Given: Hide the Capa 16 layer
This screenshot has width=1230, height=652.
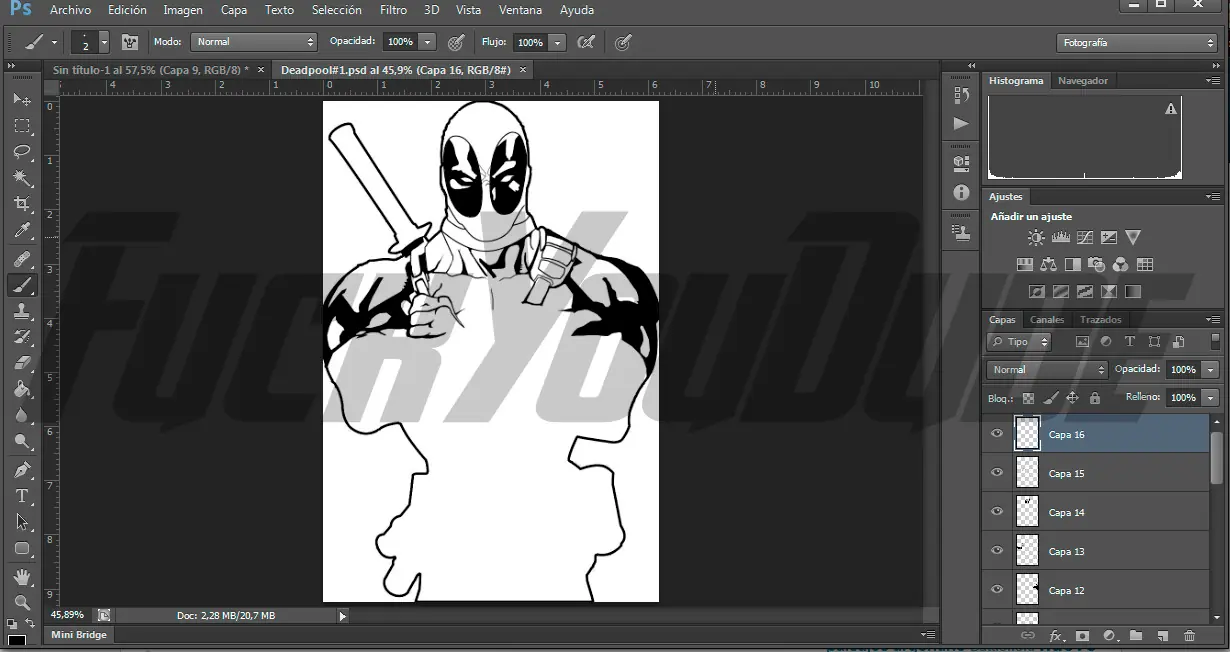Looking at the screenshot, I should [x=996, y=433].
